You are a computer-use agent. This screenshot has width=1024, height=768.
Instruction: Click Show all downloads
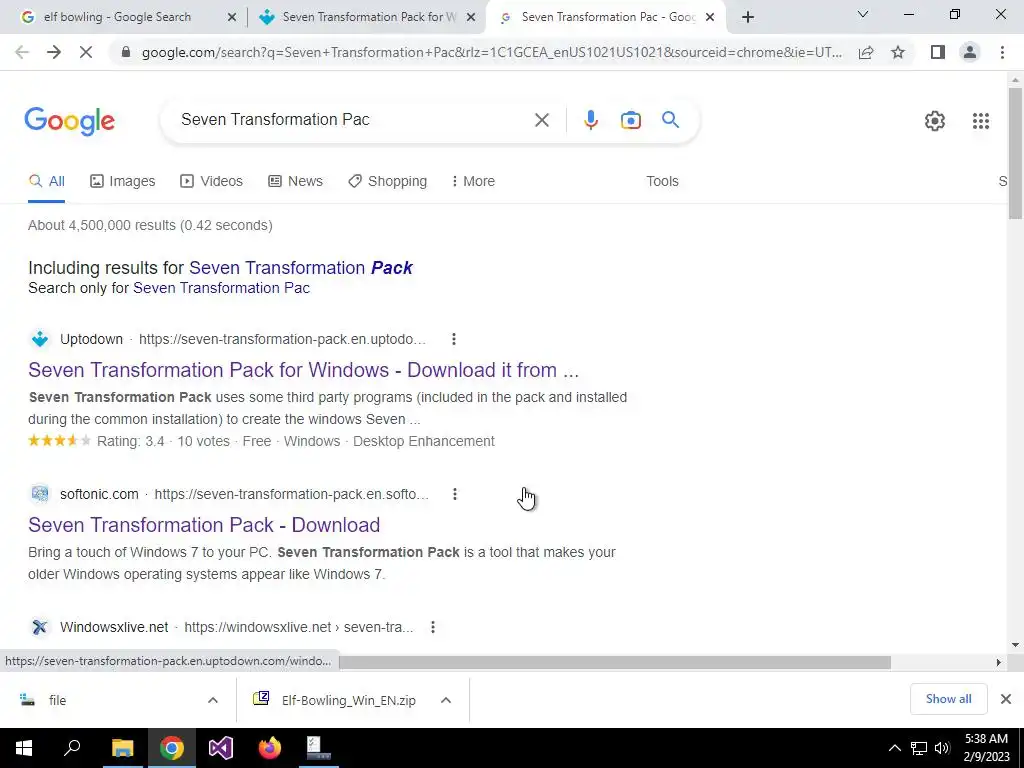point(948,699)
